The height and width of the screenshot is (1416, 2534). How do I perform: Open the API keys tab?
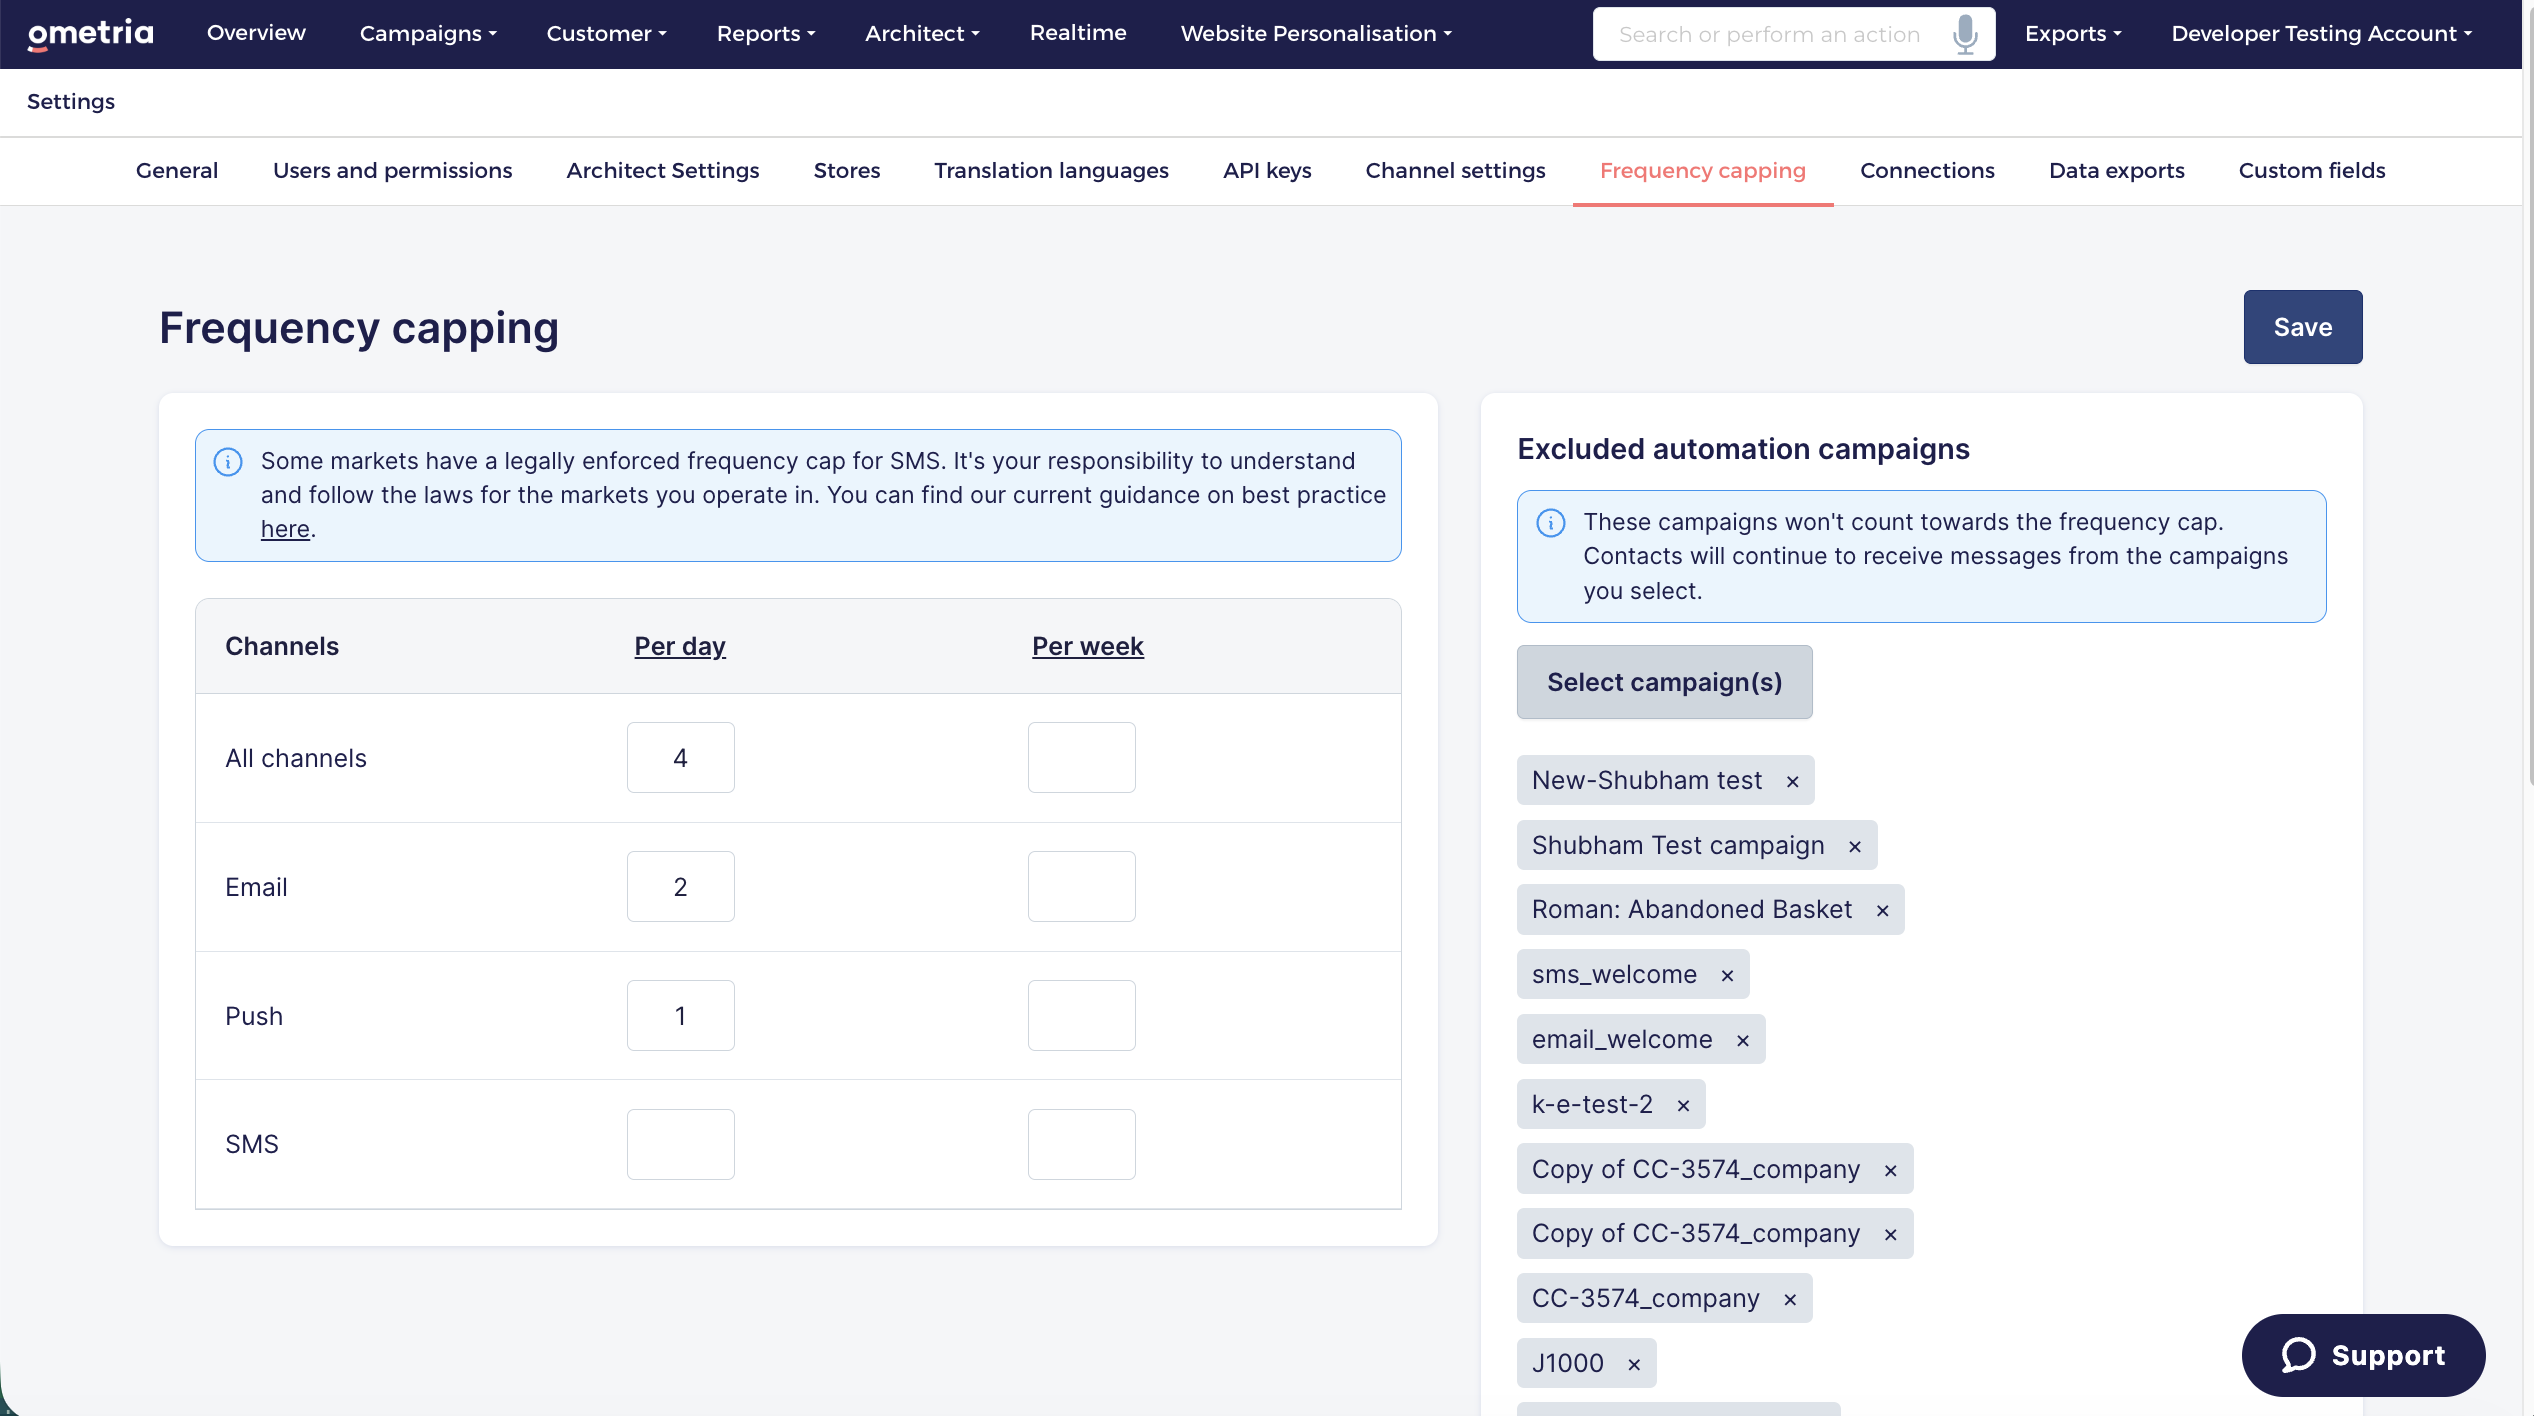tap(1267, 171)
